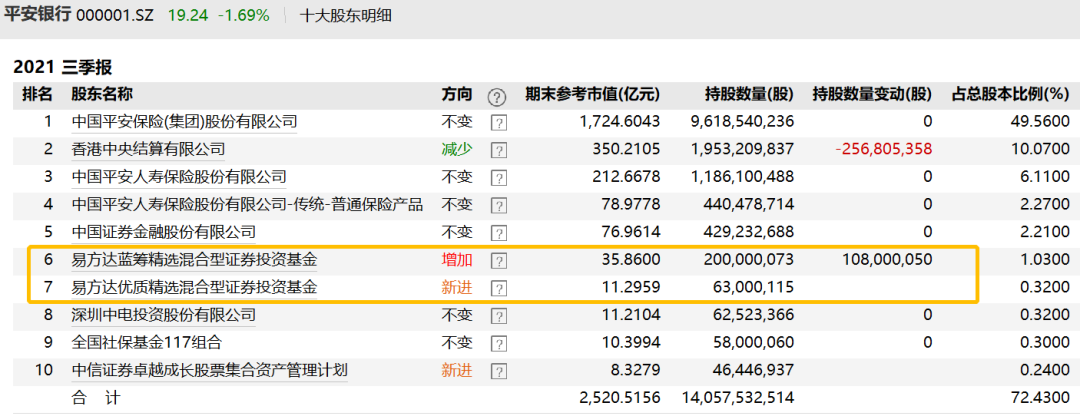Image resolution: width=1080 pixels, height=416 pixels.
Task: Click the 2021 三季报 heading
Action: pyautogui.click(x=63, y=67)
